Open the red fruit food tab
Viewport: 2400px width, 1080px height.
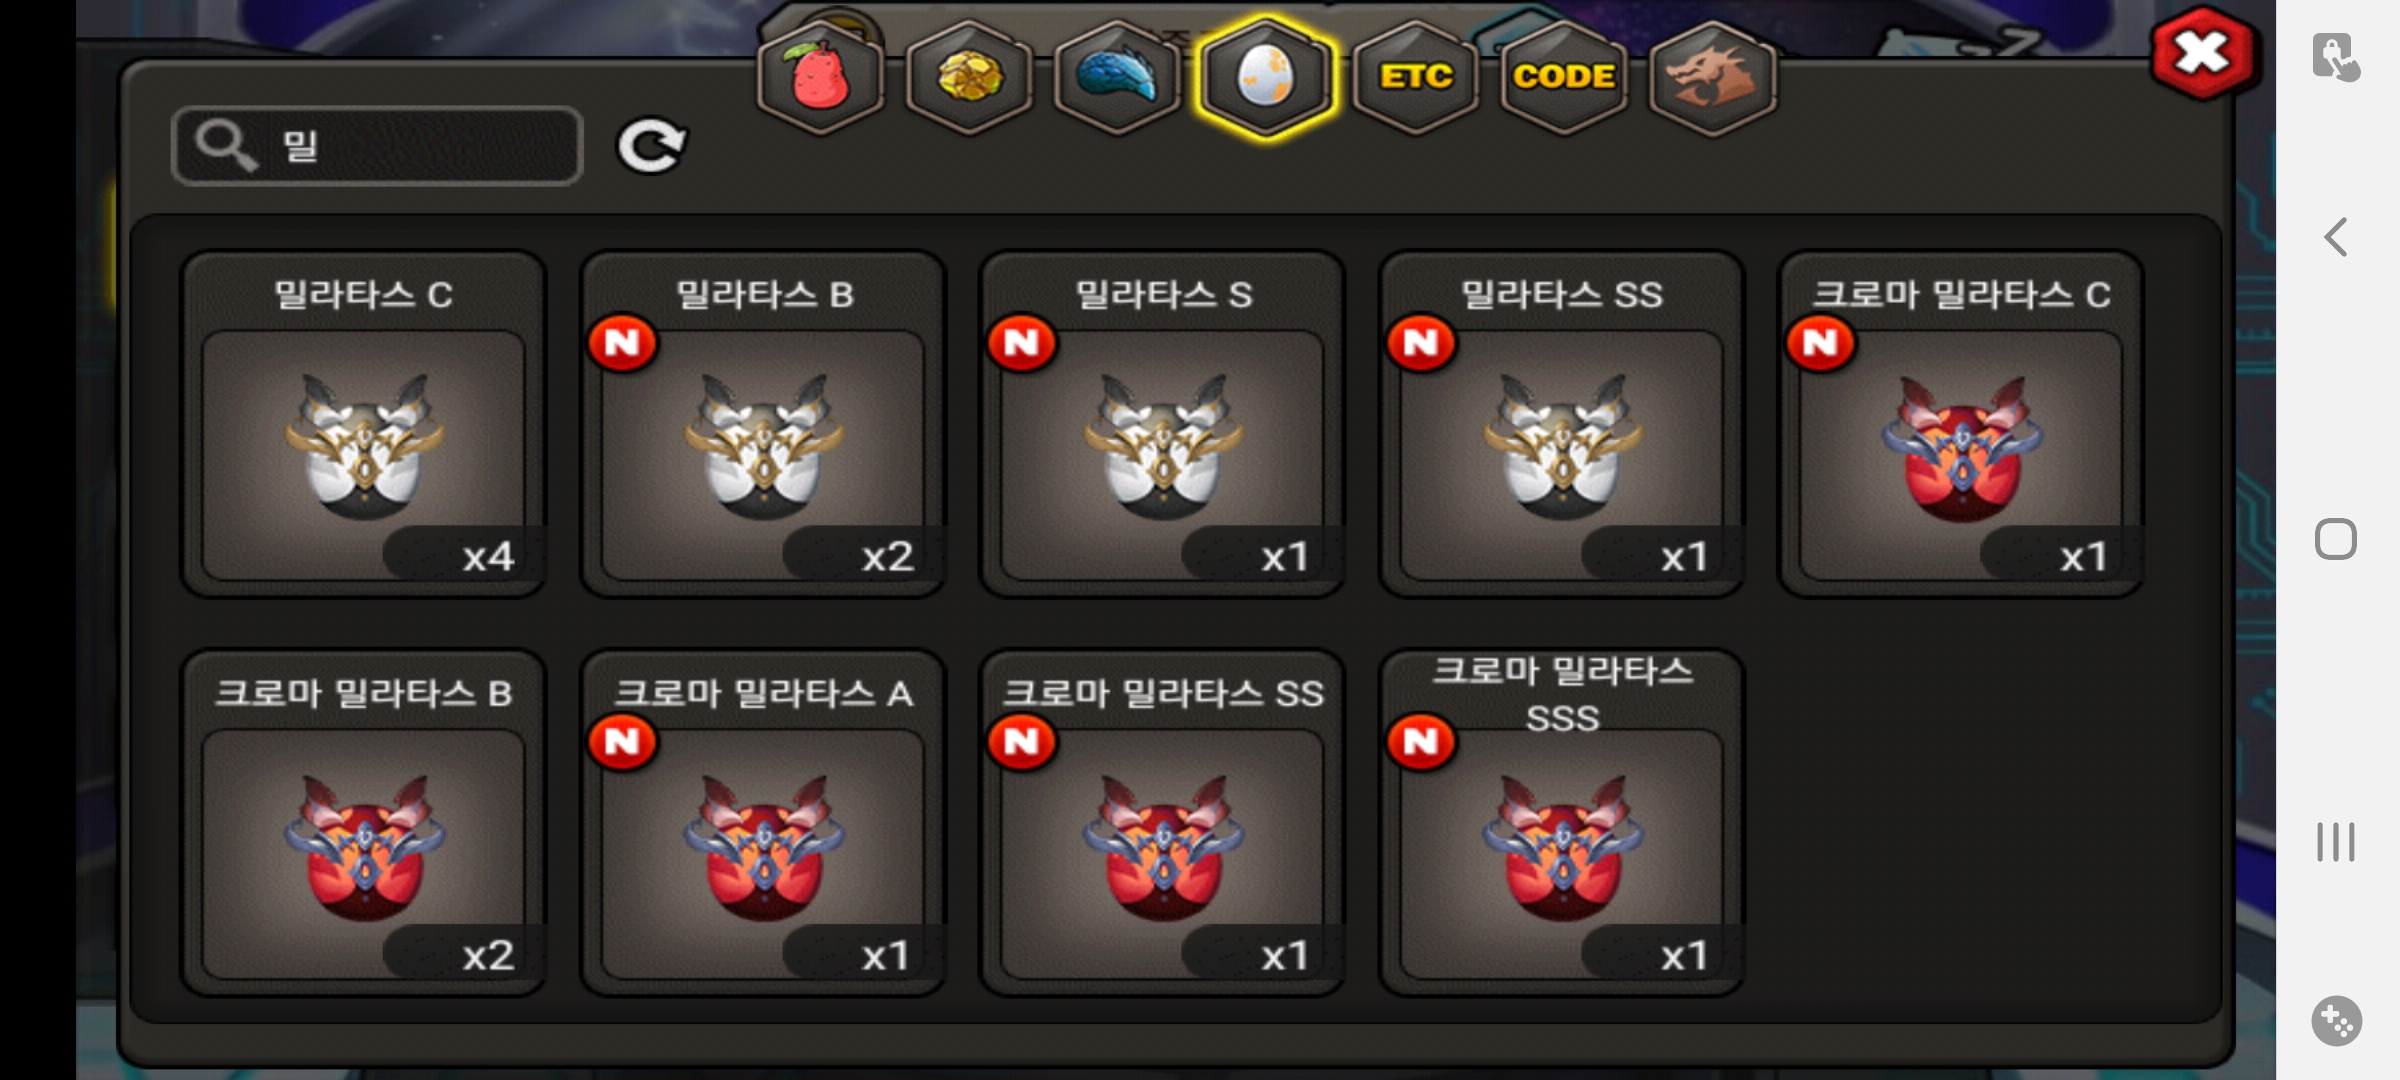820,77
